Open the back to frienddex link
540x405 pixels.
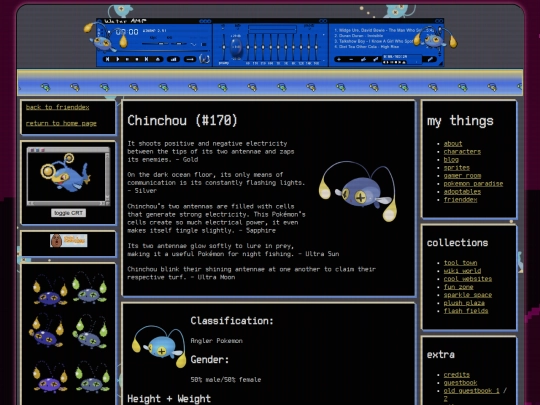[x=58, y=107]
